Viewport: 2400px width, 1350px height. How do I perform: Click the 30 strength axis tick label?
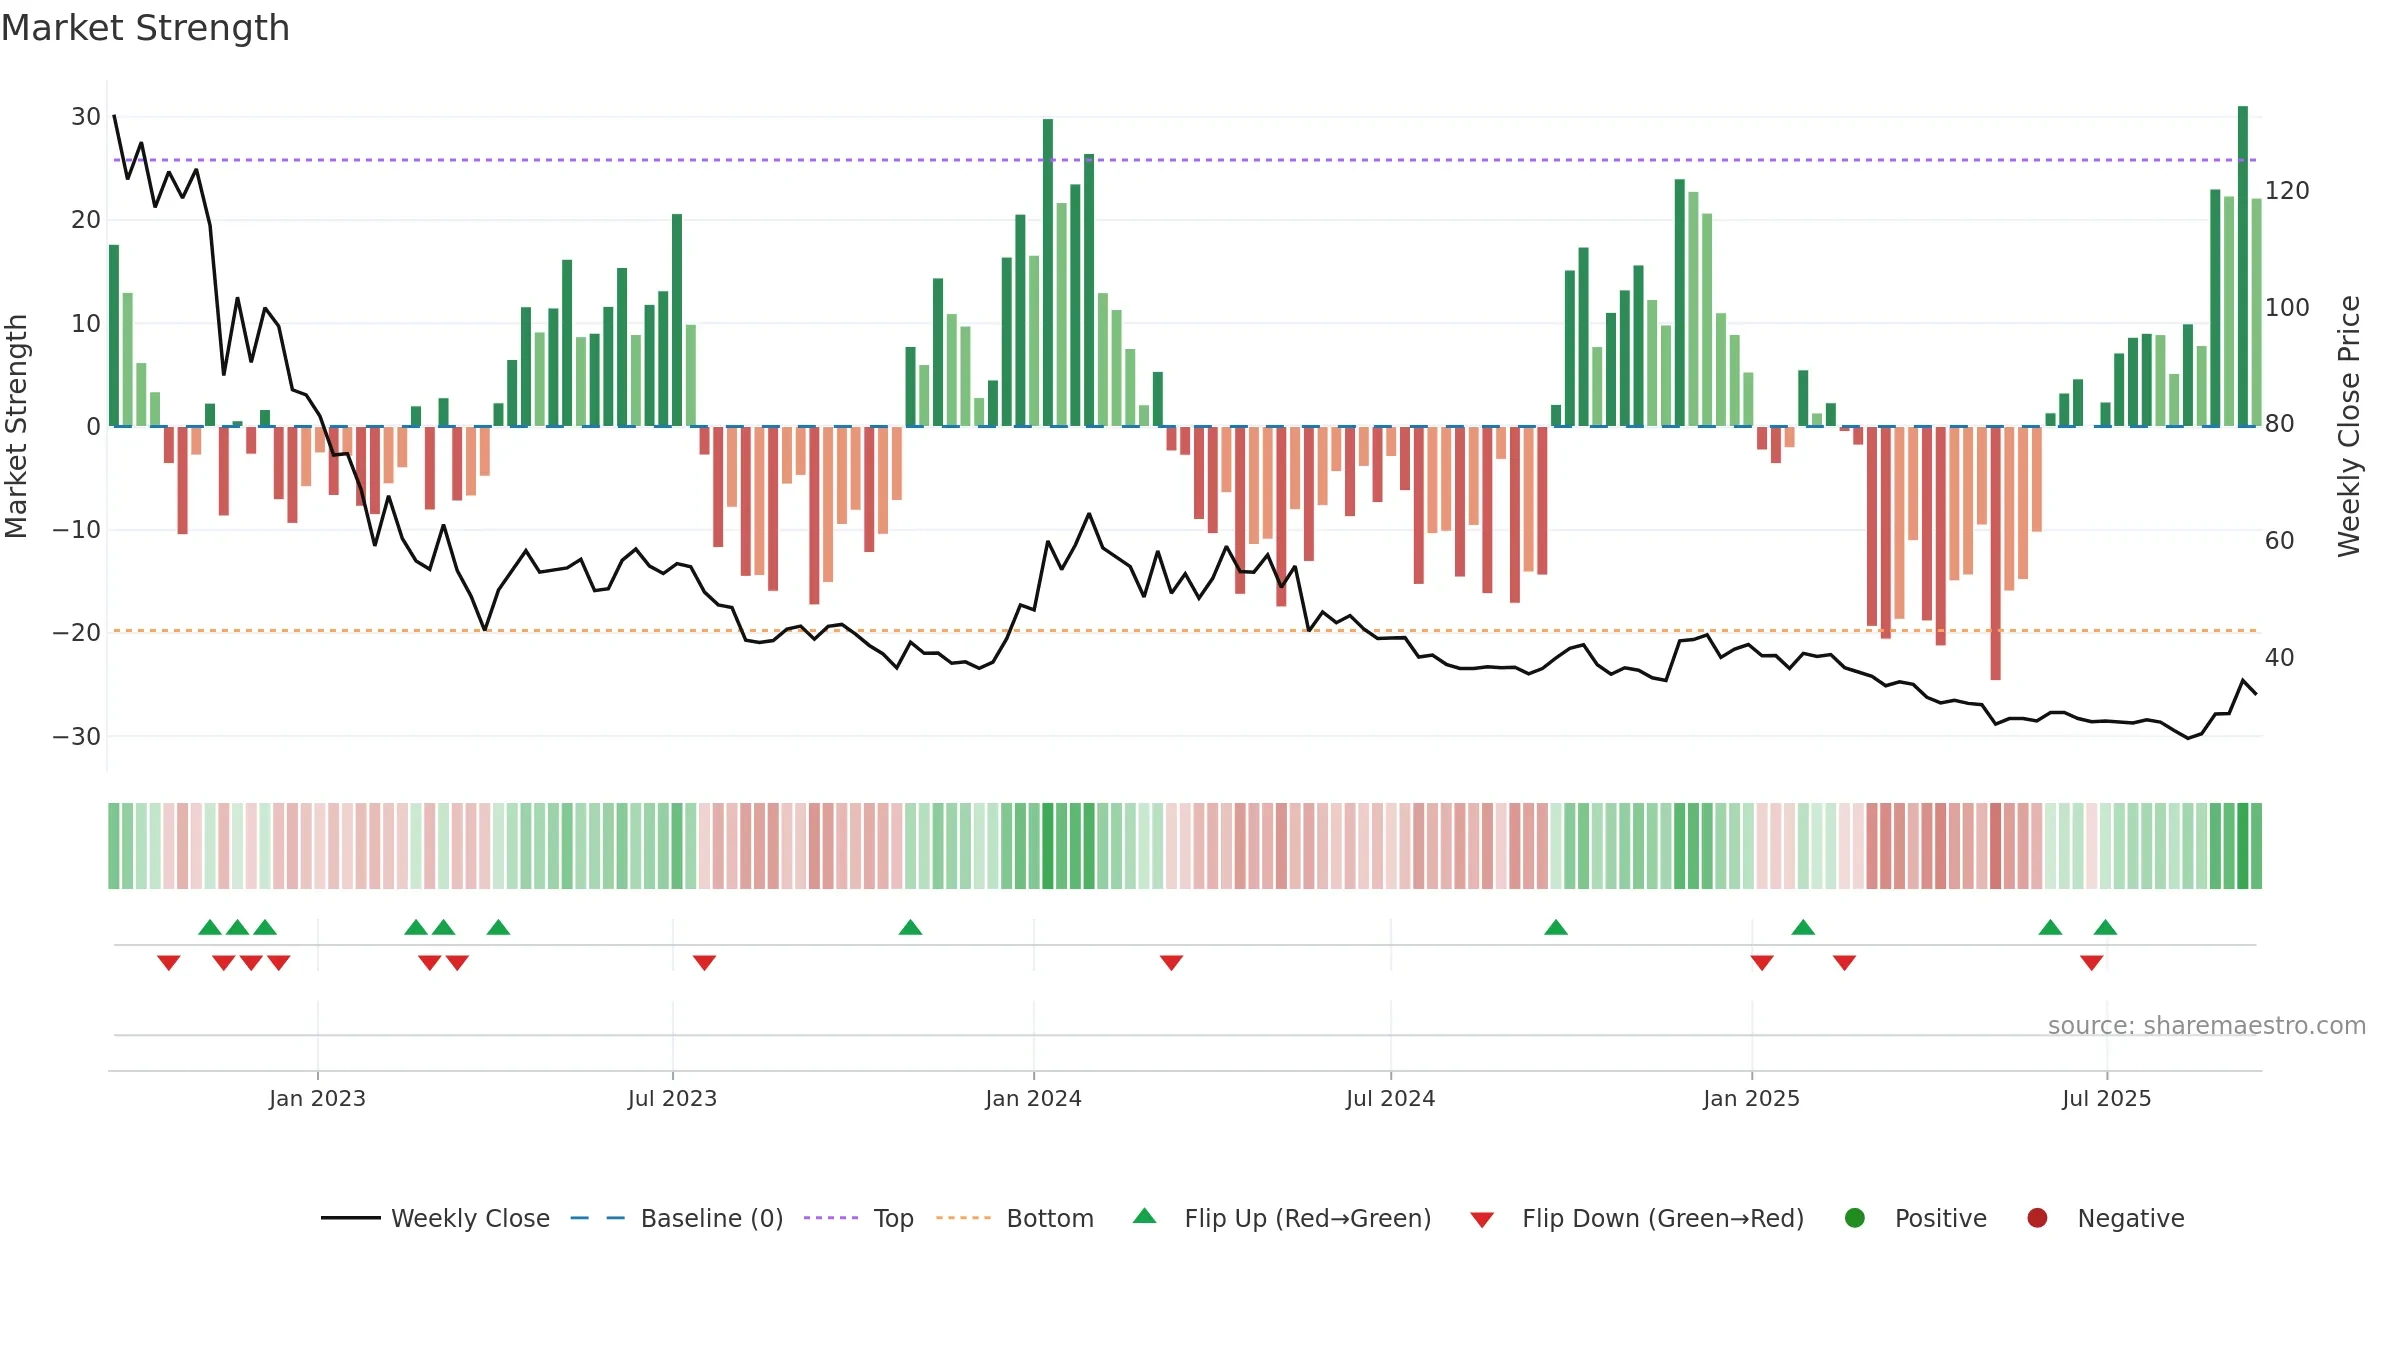click(86, 117)
